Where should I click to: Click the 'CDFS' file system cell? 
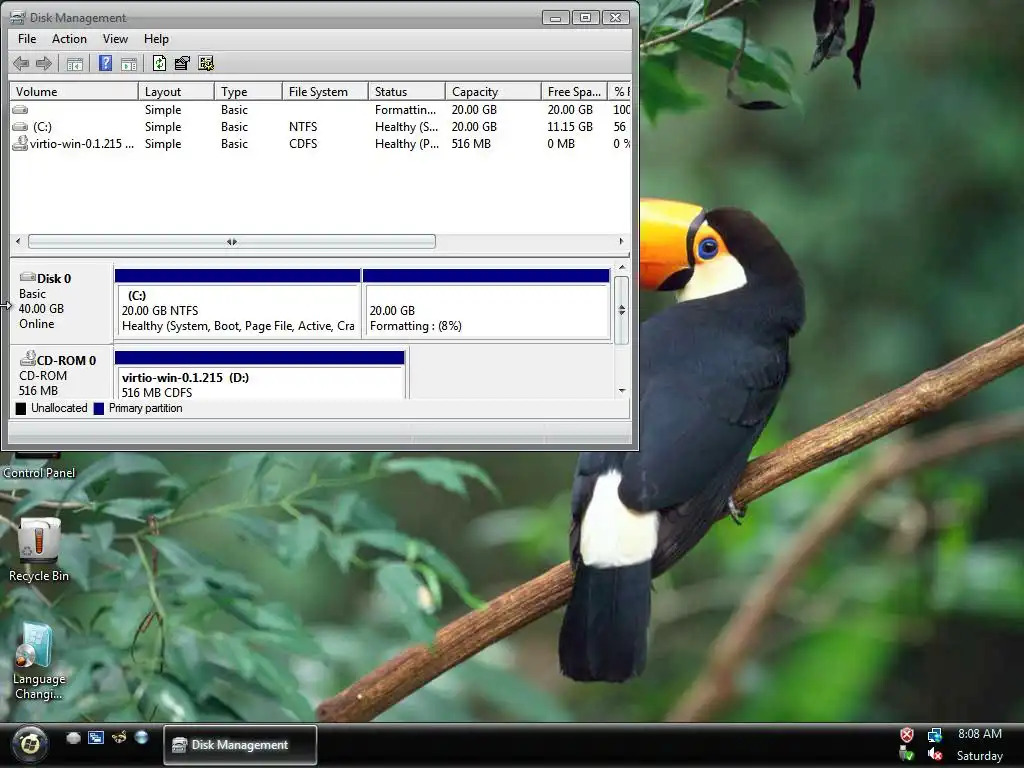pyautogui.click(x=303, y=144)
